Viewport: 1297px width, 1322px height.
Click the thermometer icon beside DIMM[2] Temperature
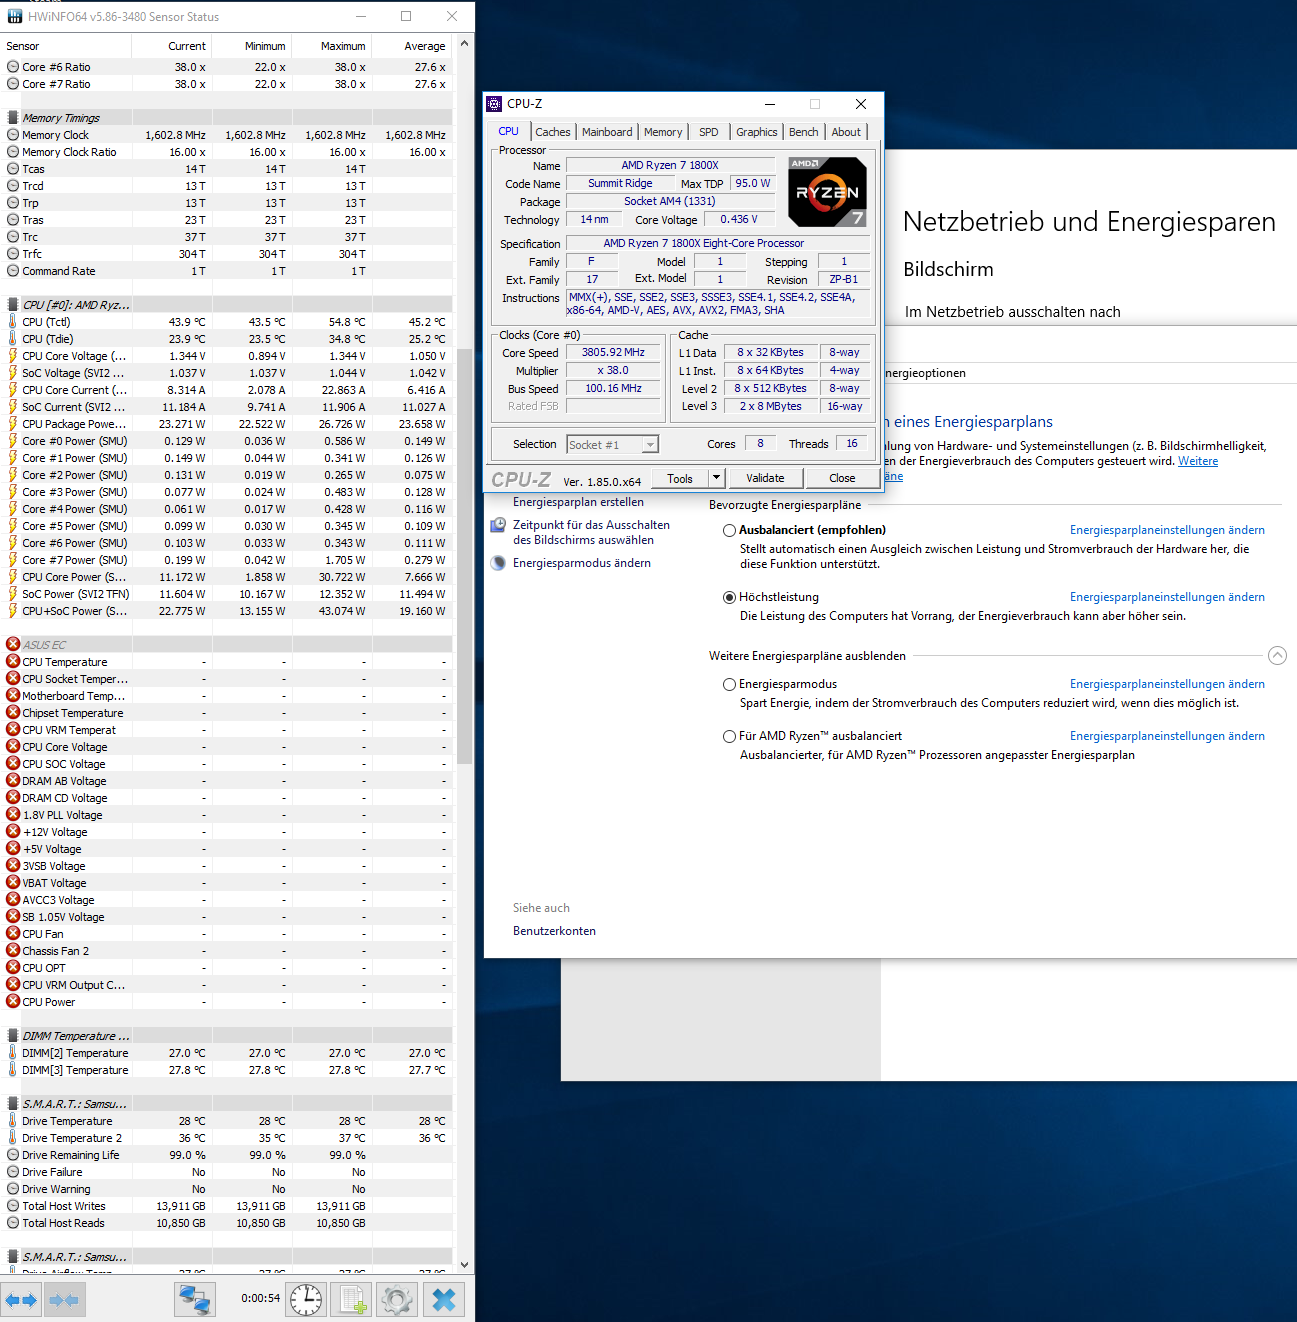pos(12,1053)
